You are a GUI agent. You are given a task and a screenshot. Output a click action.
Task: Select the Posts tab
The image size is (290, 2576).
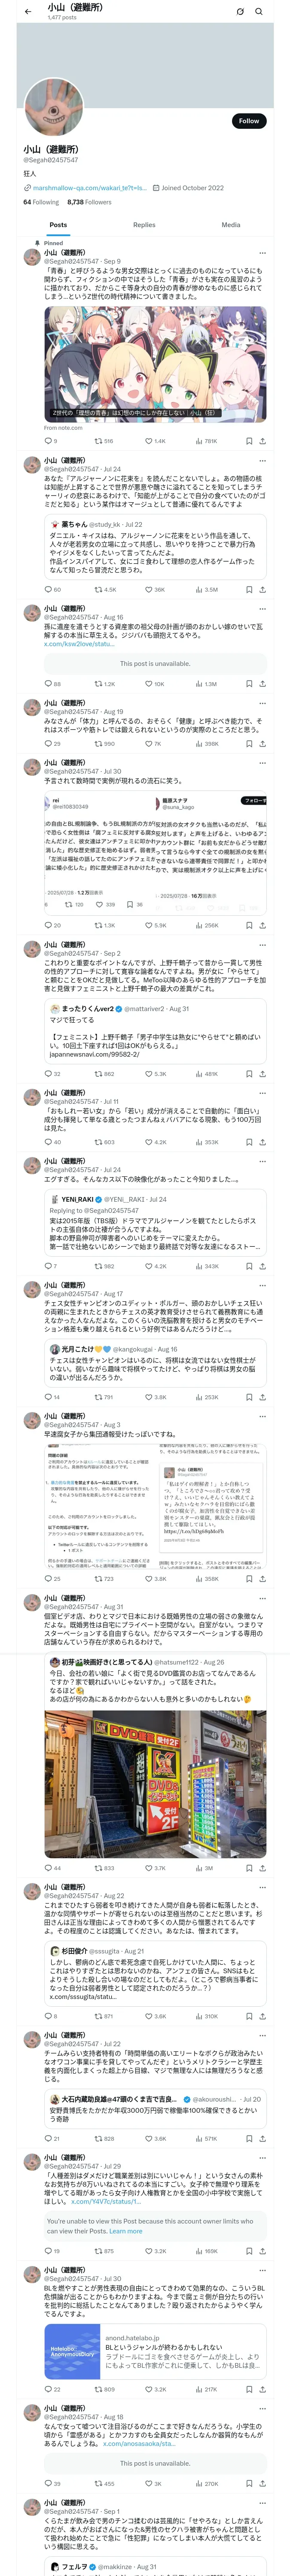pyautogui.click(x=58, y=225)
